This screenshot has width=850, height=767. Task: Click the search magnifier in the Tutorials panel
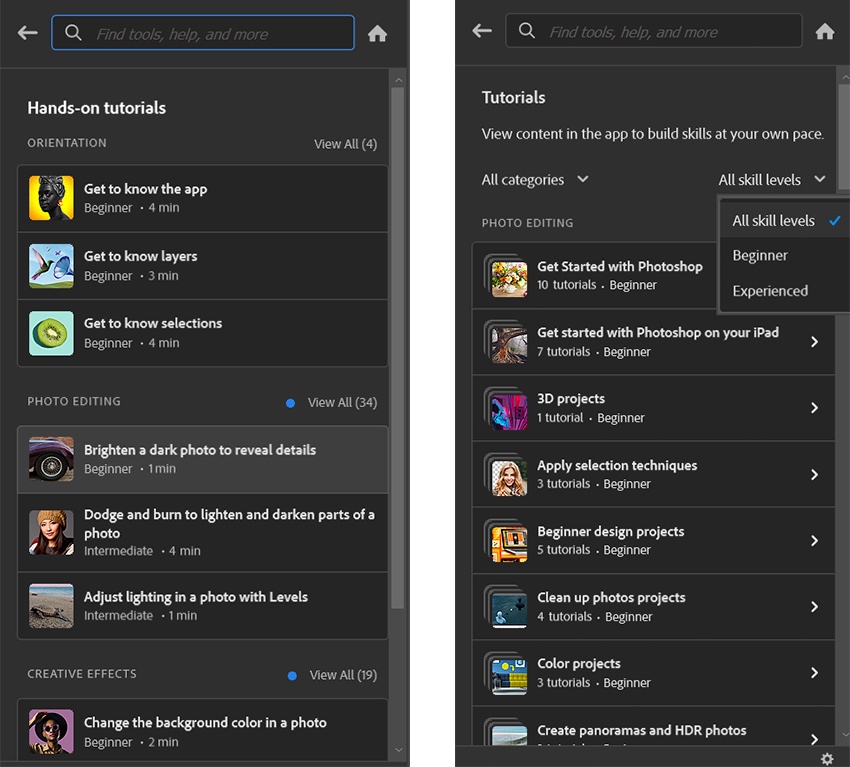[x=526, y=30]
